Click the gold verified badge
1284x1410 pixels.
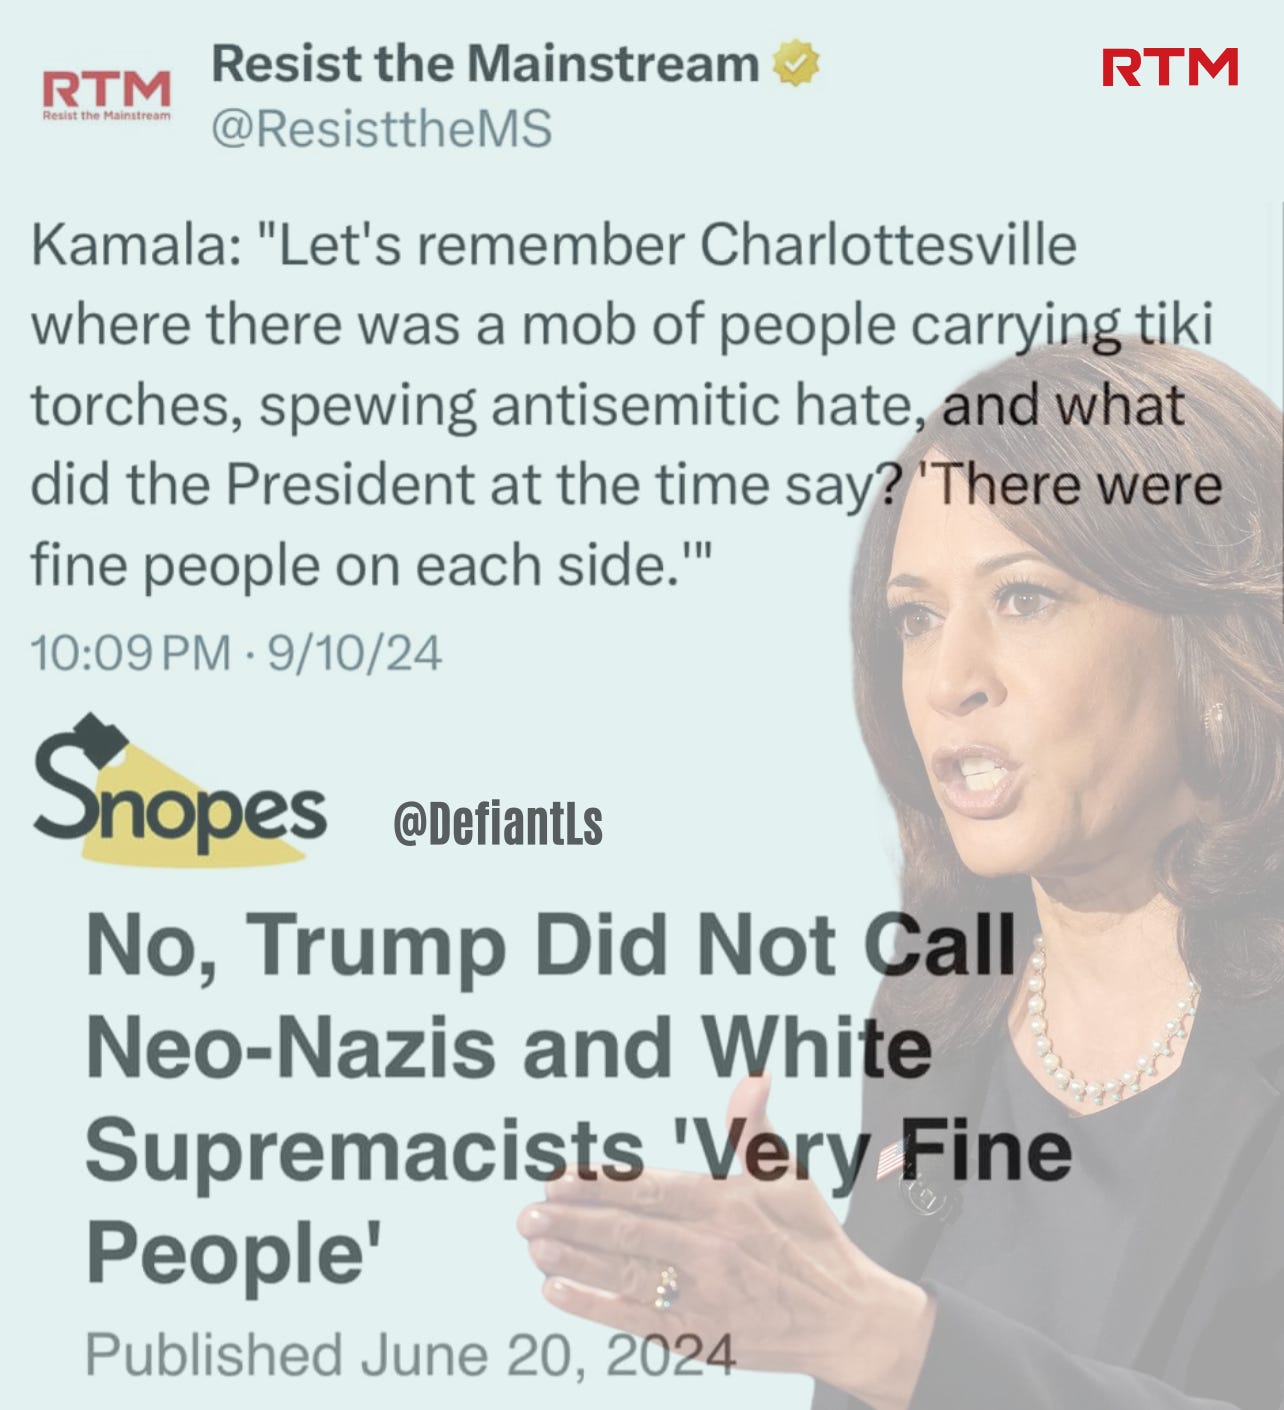point(797,65)
